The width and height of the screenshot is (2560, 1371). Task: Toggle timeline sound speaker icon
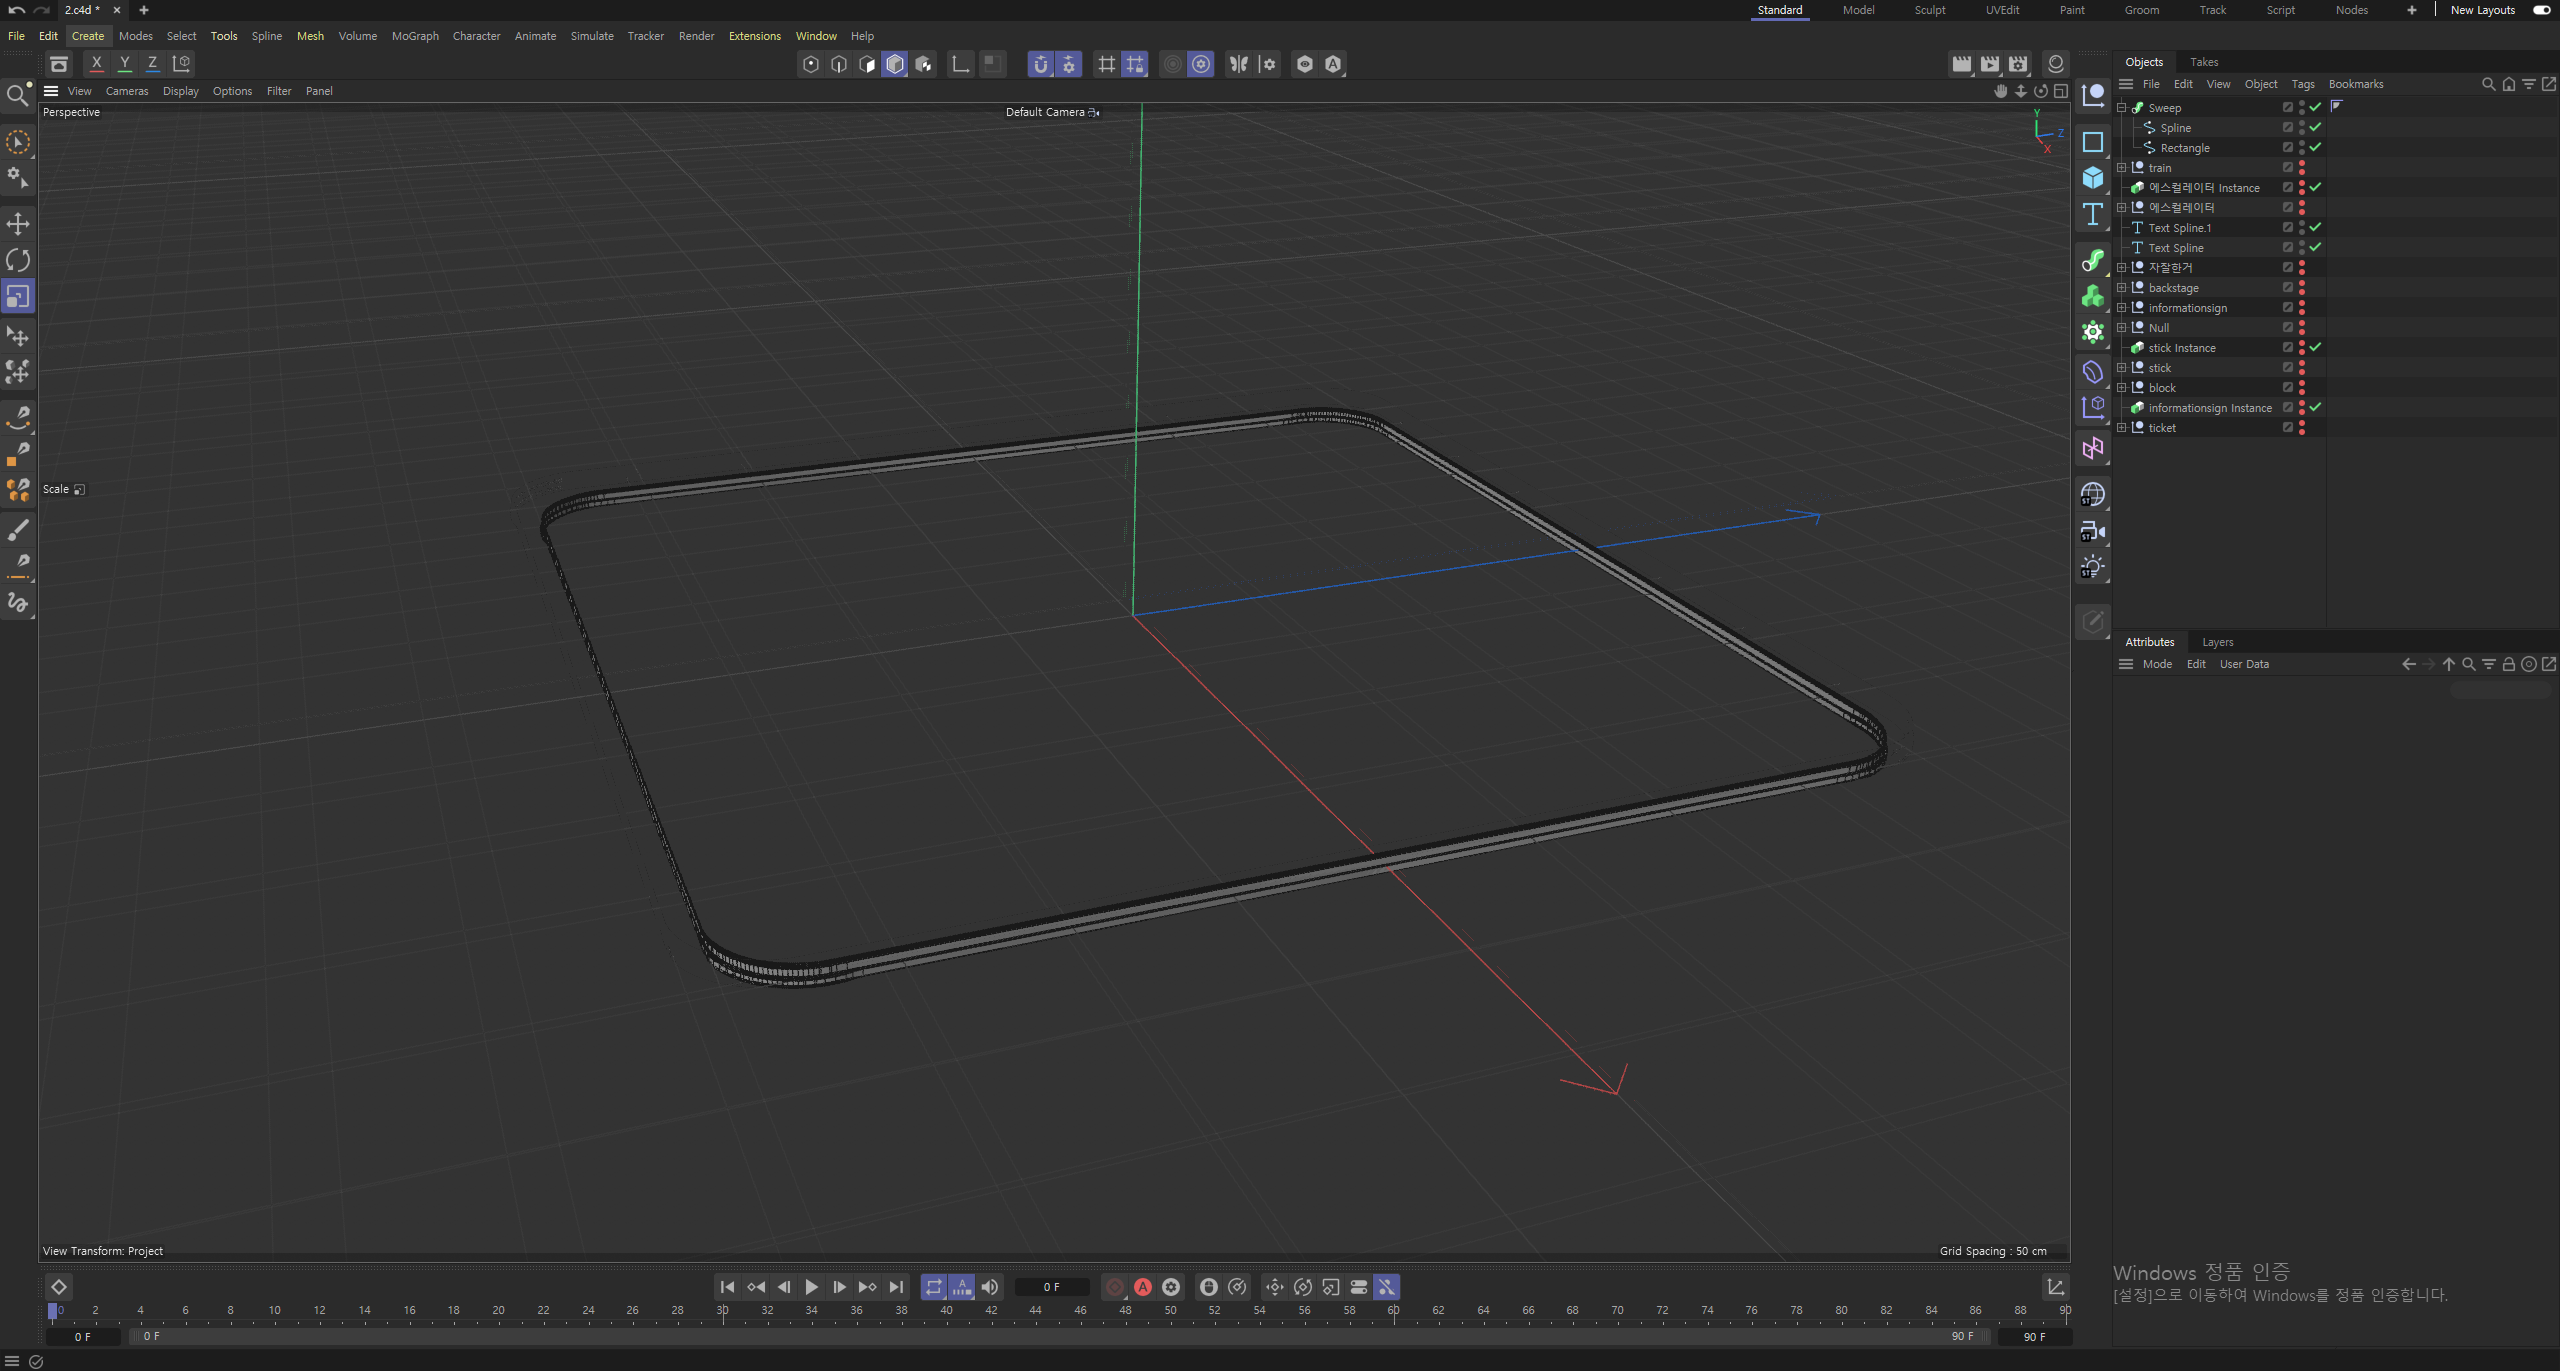click(x=990, y=1287)
